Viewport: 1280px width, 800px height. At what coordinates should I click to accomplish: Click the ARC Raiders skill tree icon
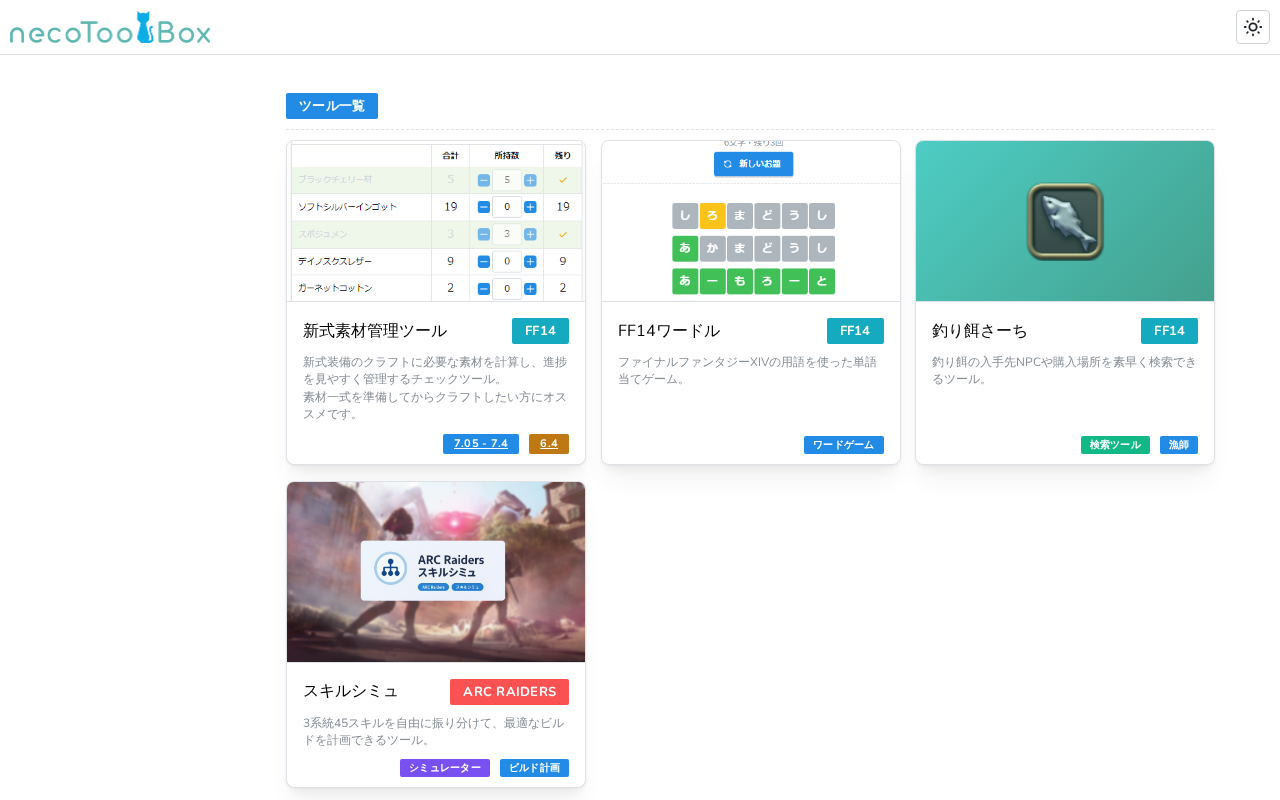click(390, 568)
